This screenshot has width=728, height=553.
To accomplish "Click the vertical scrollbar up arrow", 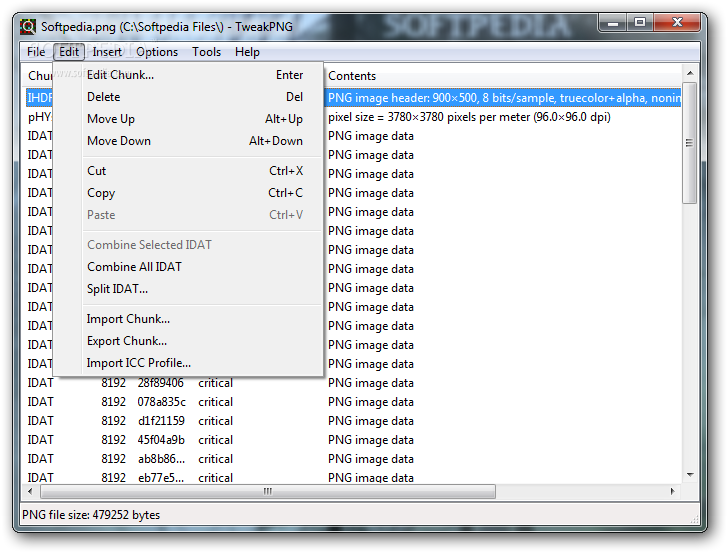I will [690, 73].
